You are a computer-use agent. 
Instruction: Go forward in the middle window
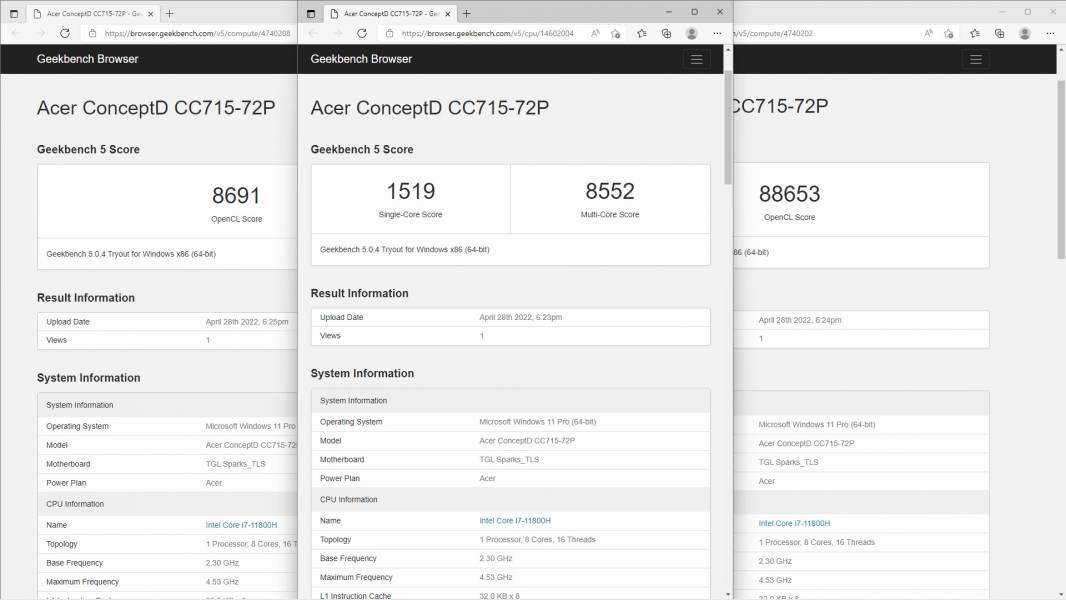337,33
